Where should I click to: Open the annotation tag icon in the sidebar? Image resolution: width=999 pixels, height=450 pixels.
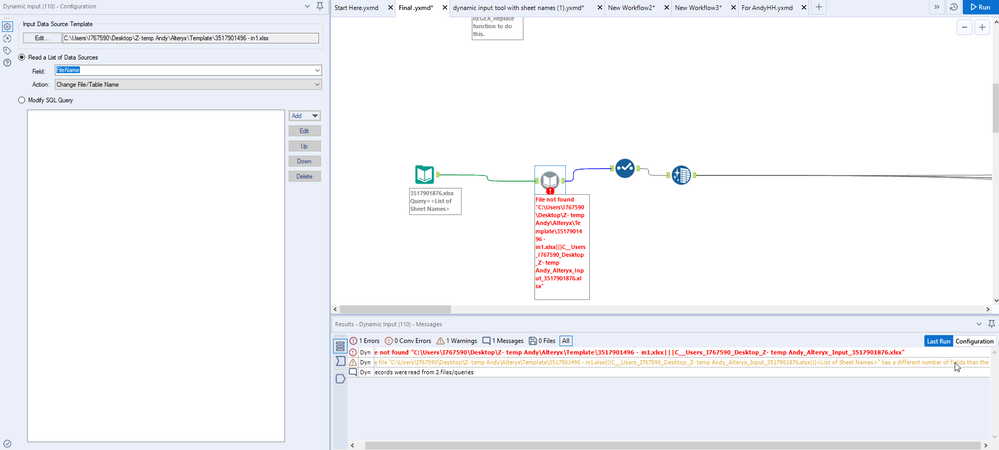(8, 50)
